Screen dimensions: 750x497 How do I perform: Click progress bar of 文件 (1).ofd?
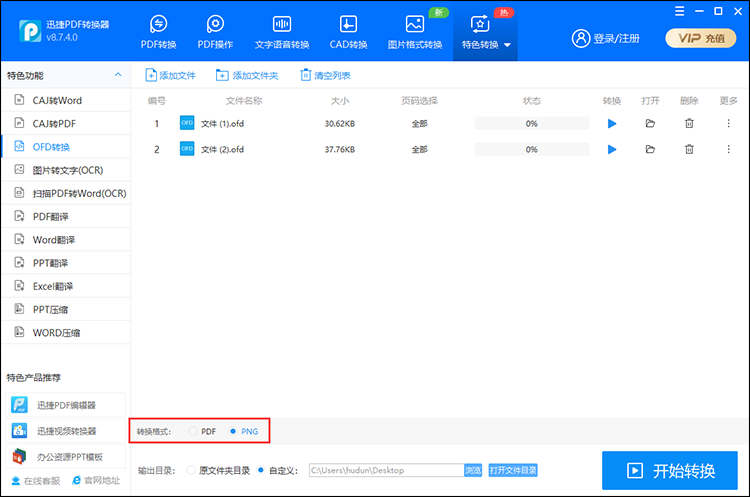pos(532,123)
